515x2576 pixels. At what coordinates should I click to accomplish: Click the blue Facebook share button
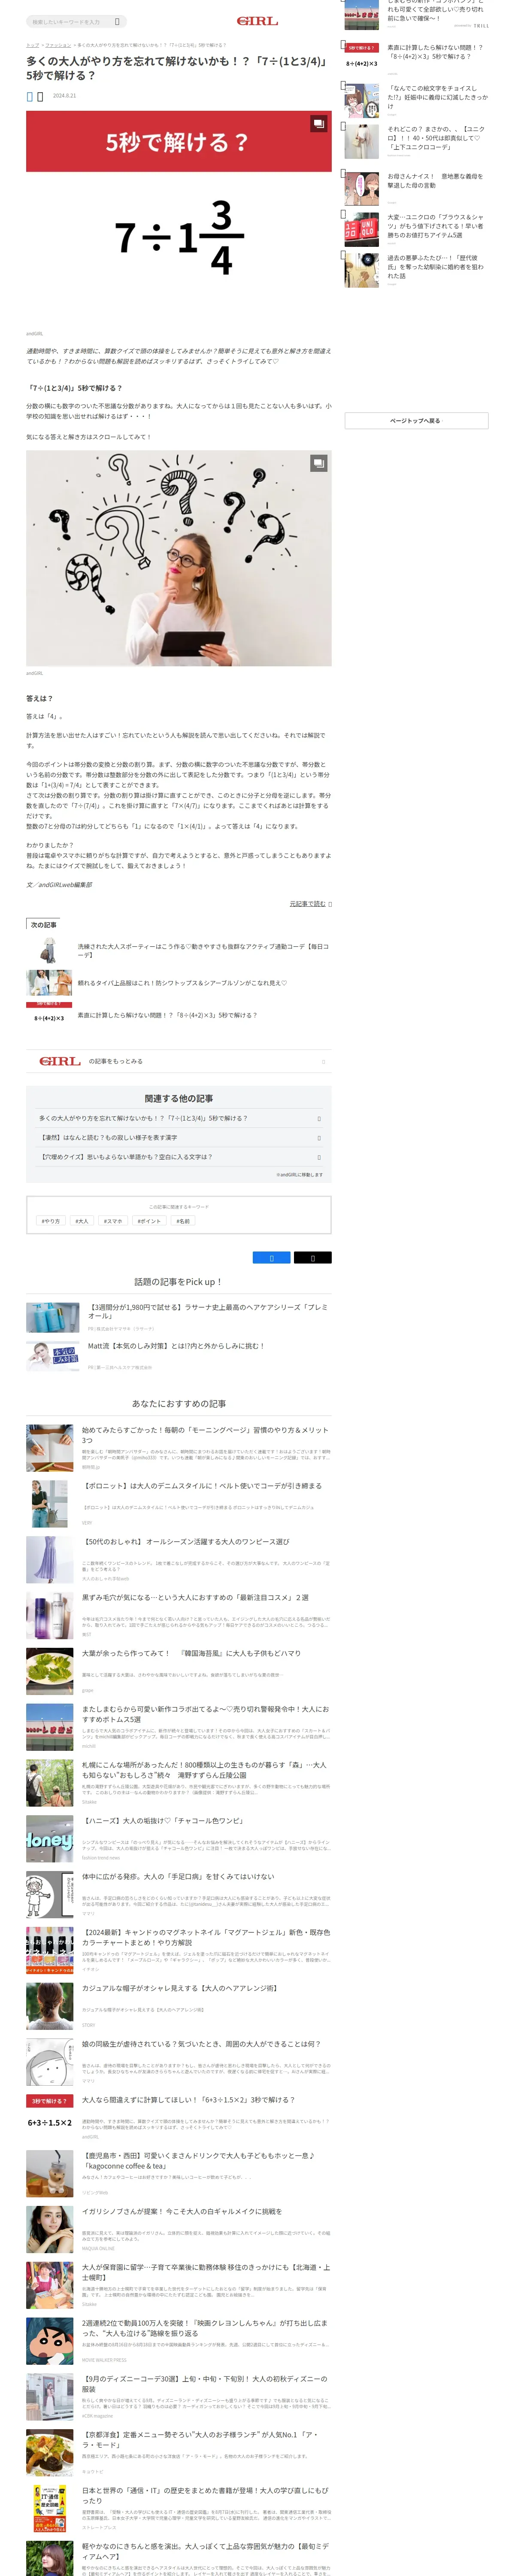(271, 1258)
